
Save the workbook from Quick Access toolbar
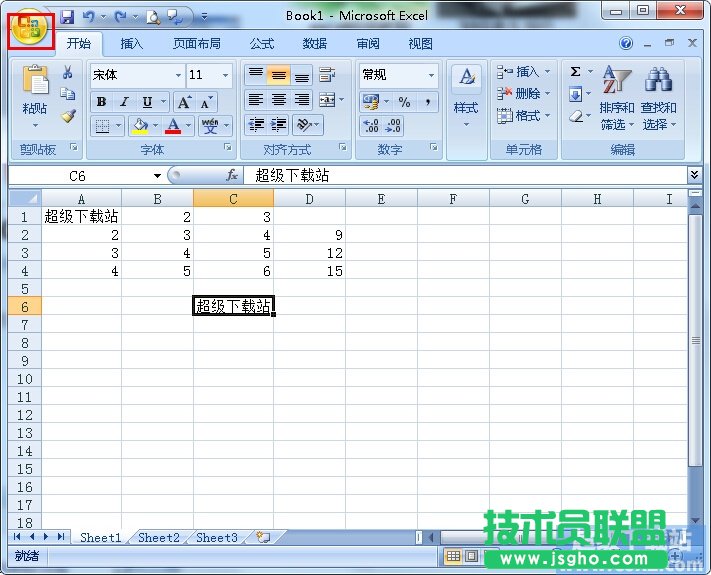pos(67,17)
